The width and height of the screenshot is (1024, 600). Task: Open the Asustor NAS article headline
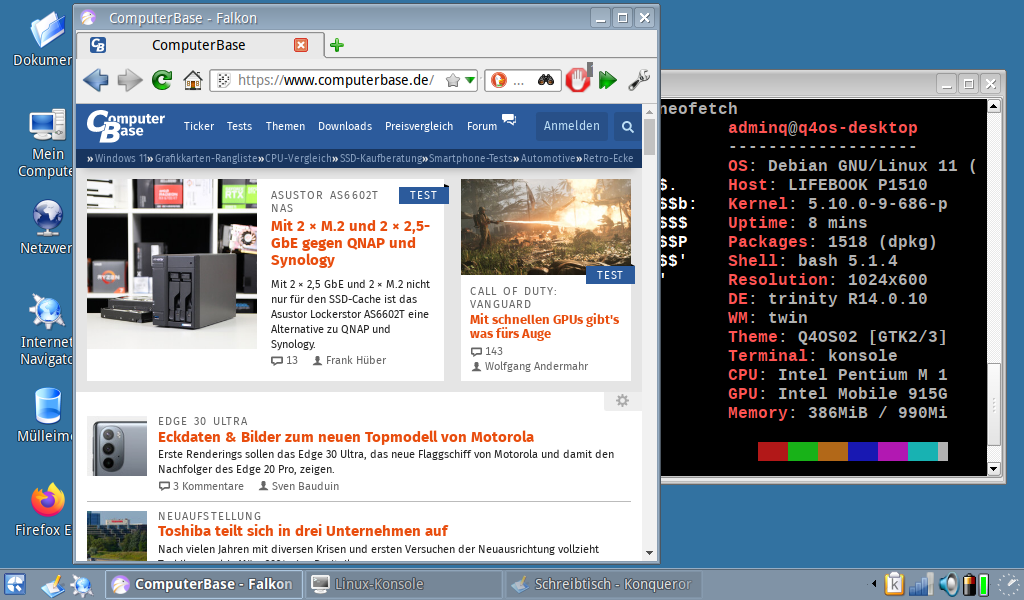pyautogui.click(x=350, y=243)
